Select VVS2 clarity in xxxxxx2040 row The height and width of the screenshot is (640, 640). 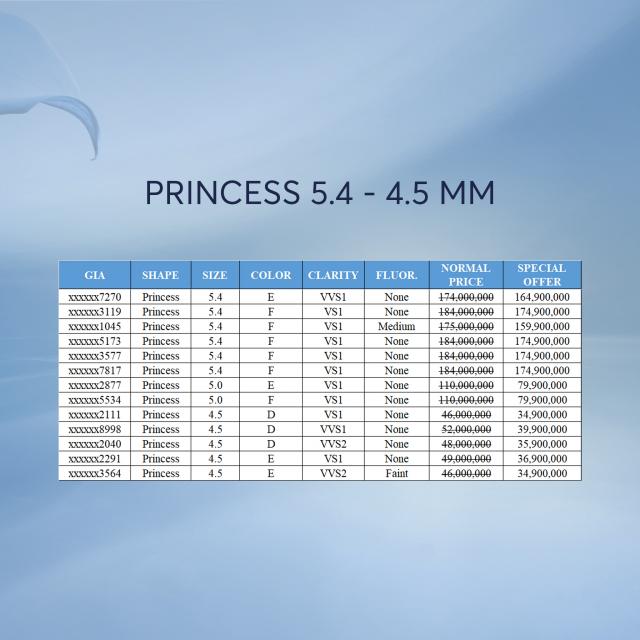pos(333,444)
